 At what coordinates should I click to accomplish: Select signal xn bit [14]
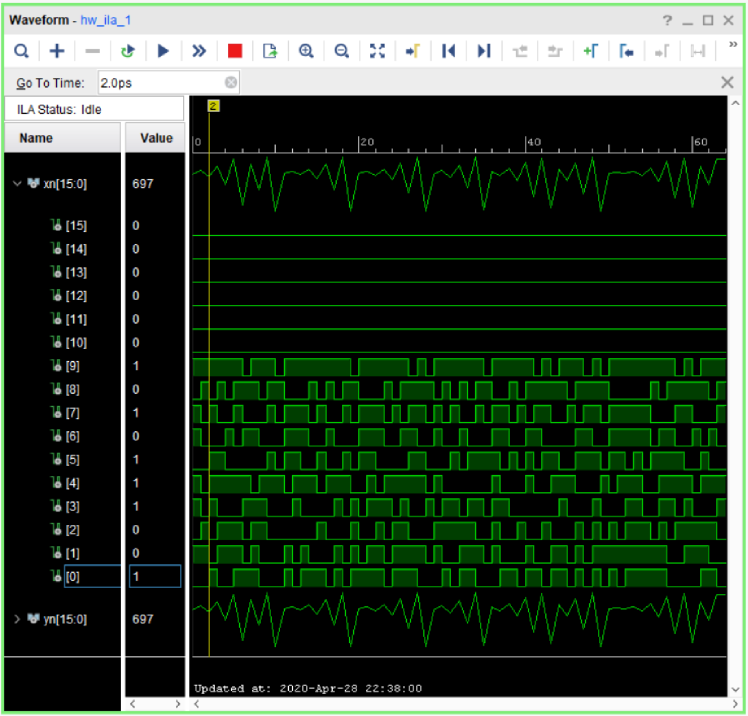coord(76,249)
